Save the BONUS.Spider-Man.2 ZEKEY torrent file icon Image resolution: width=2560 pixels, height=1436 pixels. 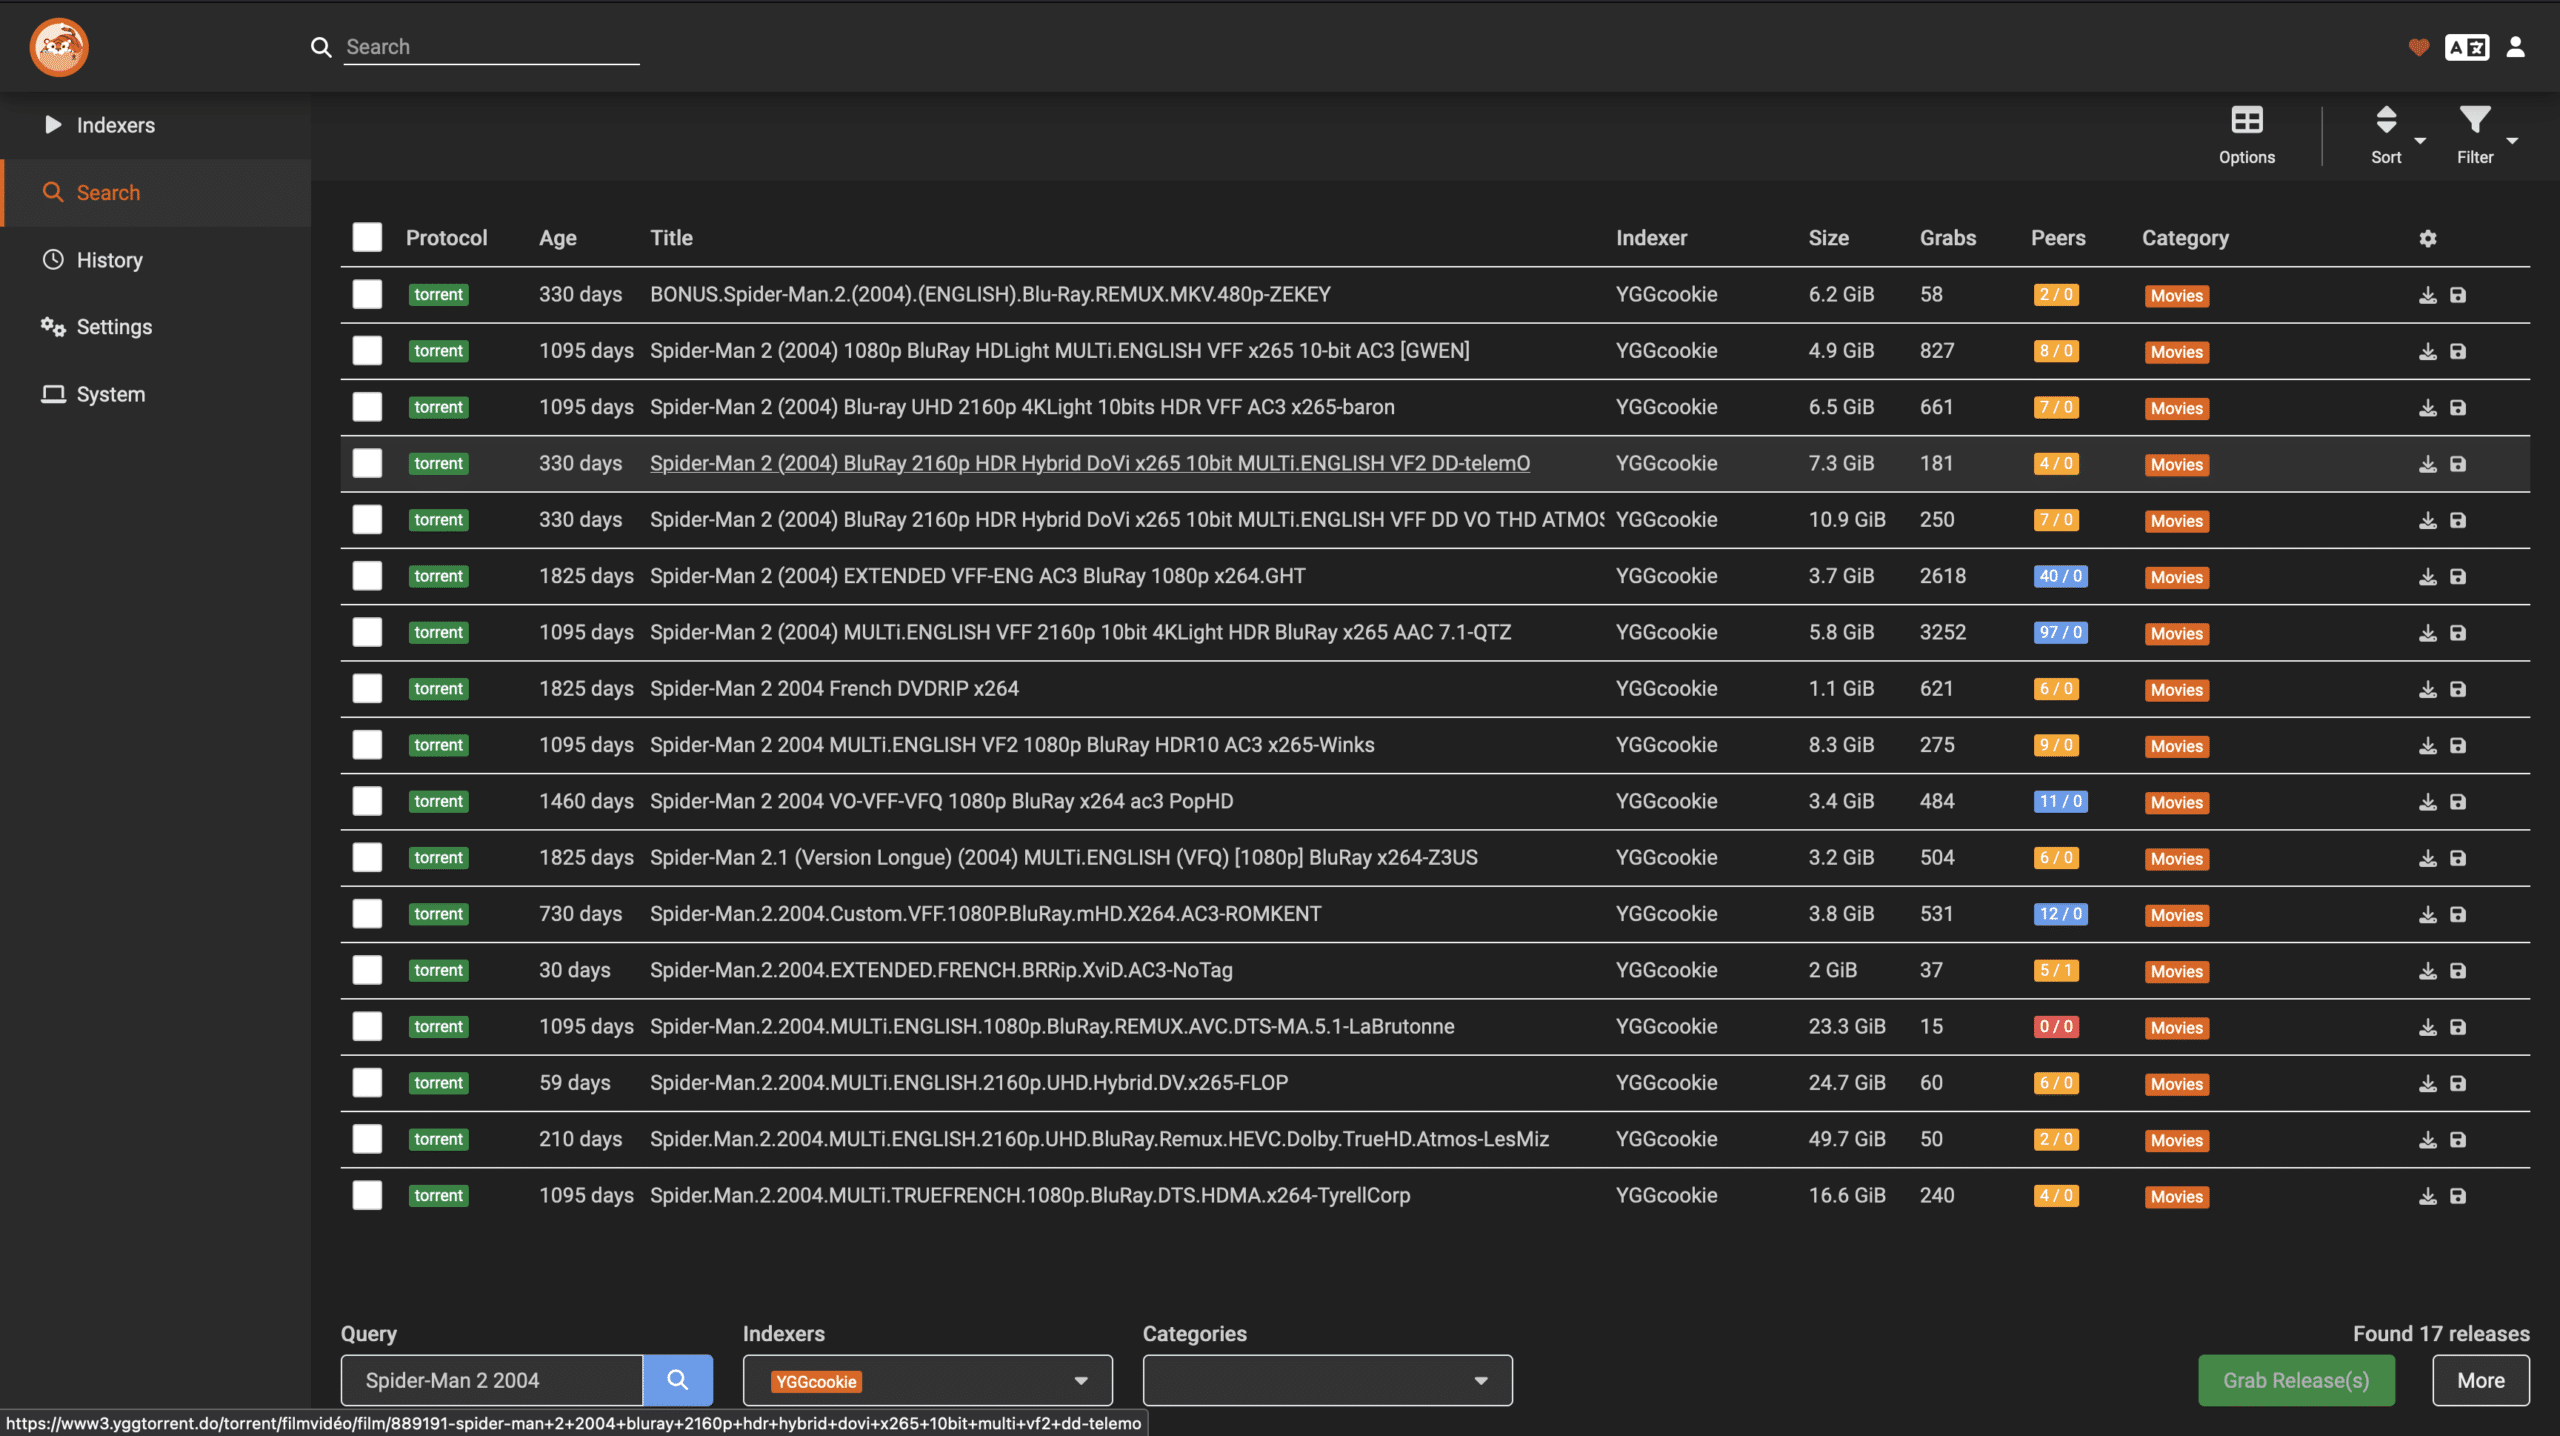2458,295
